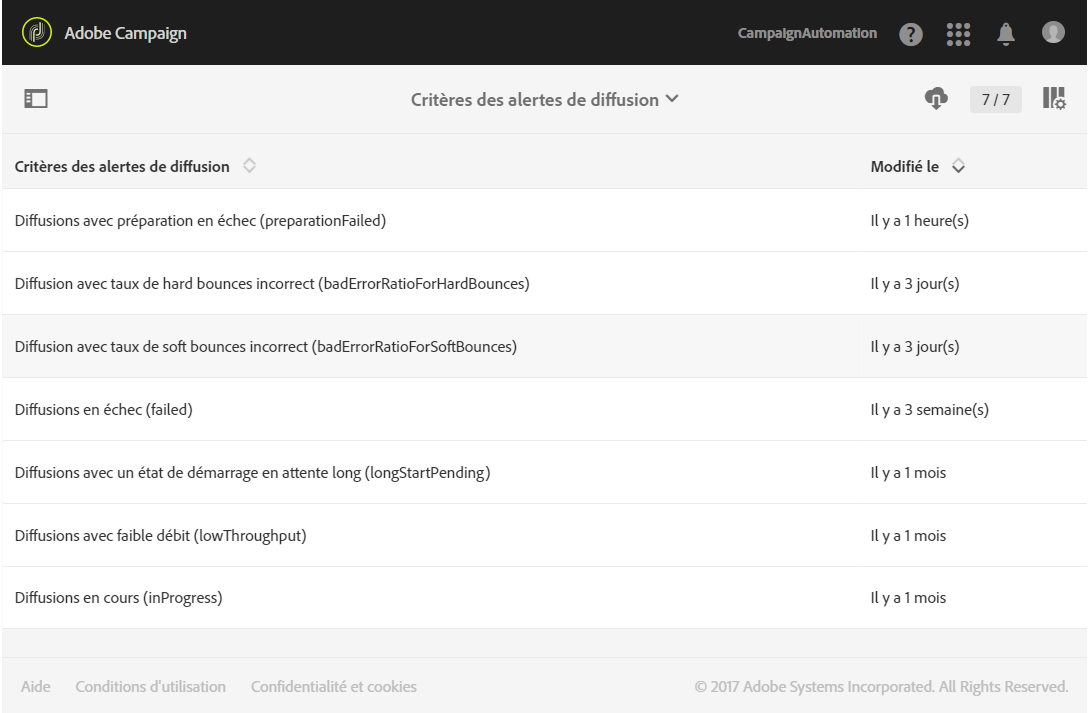Select the lowThroughput criteria row
This screenshot has height=713, width=1089.
pyautogui.click(x=160, y=536)
